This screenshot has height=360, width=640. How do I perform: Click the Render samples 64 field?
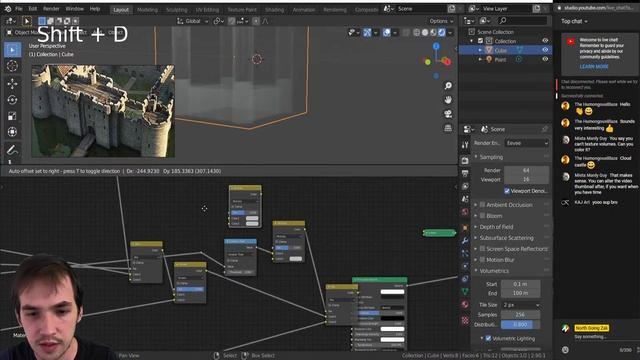(527, 170)
